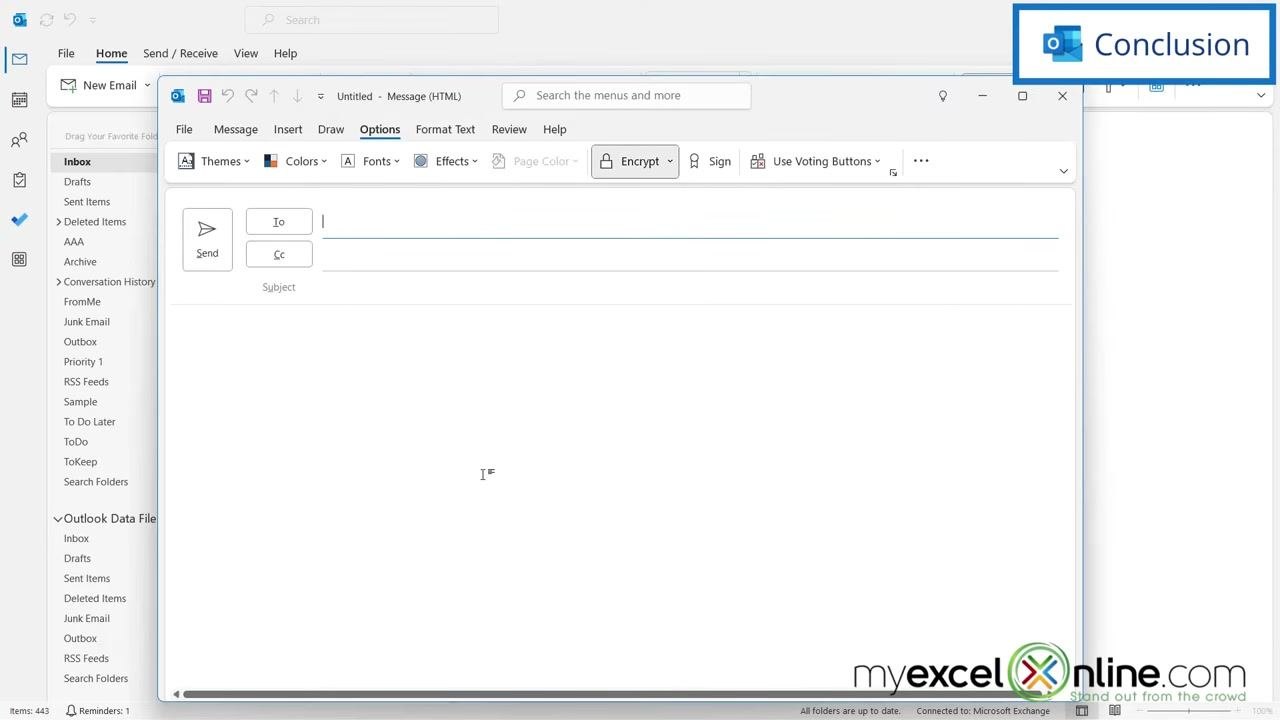Switch to the Draw ribbon tab
The width and height of the screenshot is (1280, 720).
point(331,129)
